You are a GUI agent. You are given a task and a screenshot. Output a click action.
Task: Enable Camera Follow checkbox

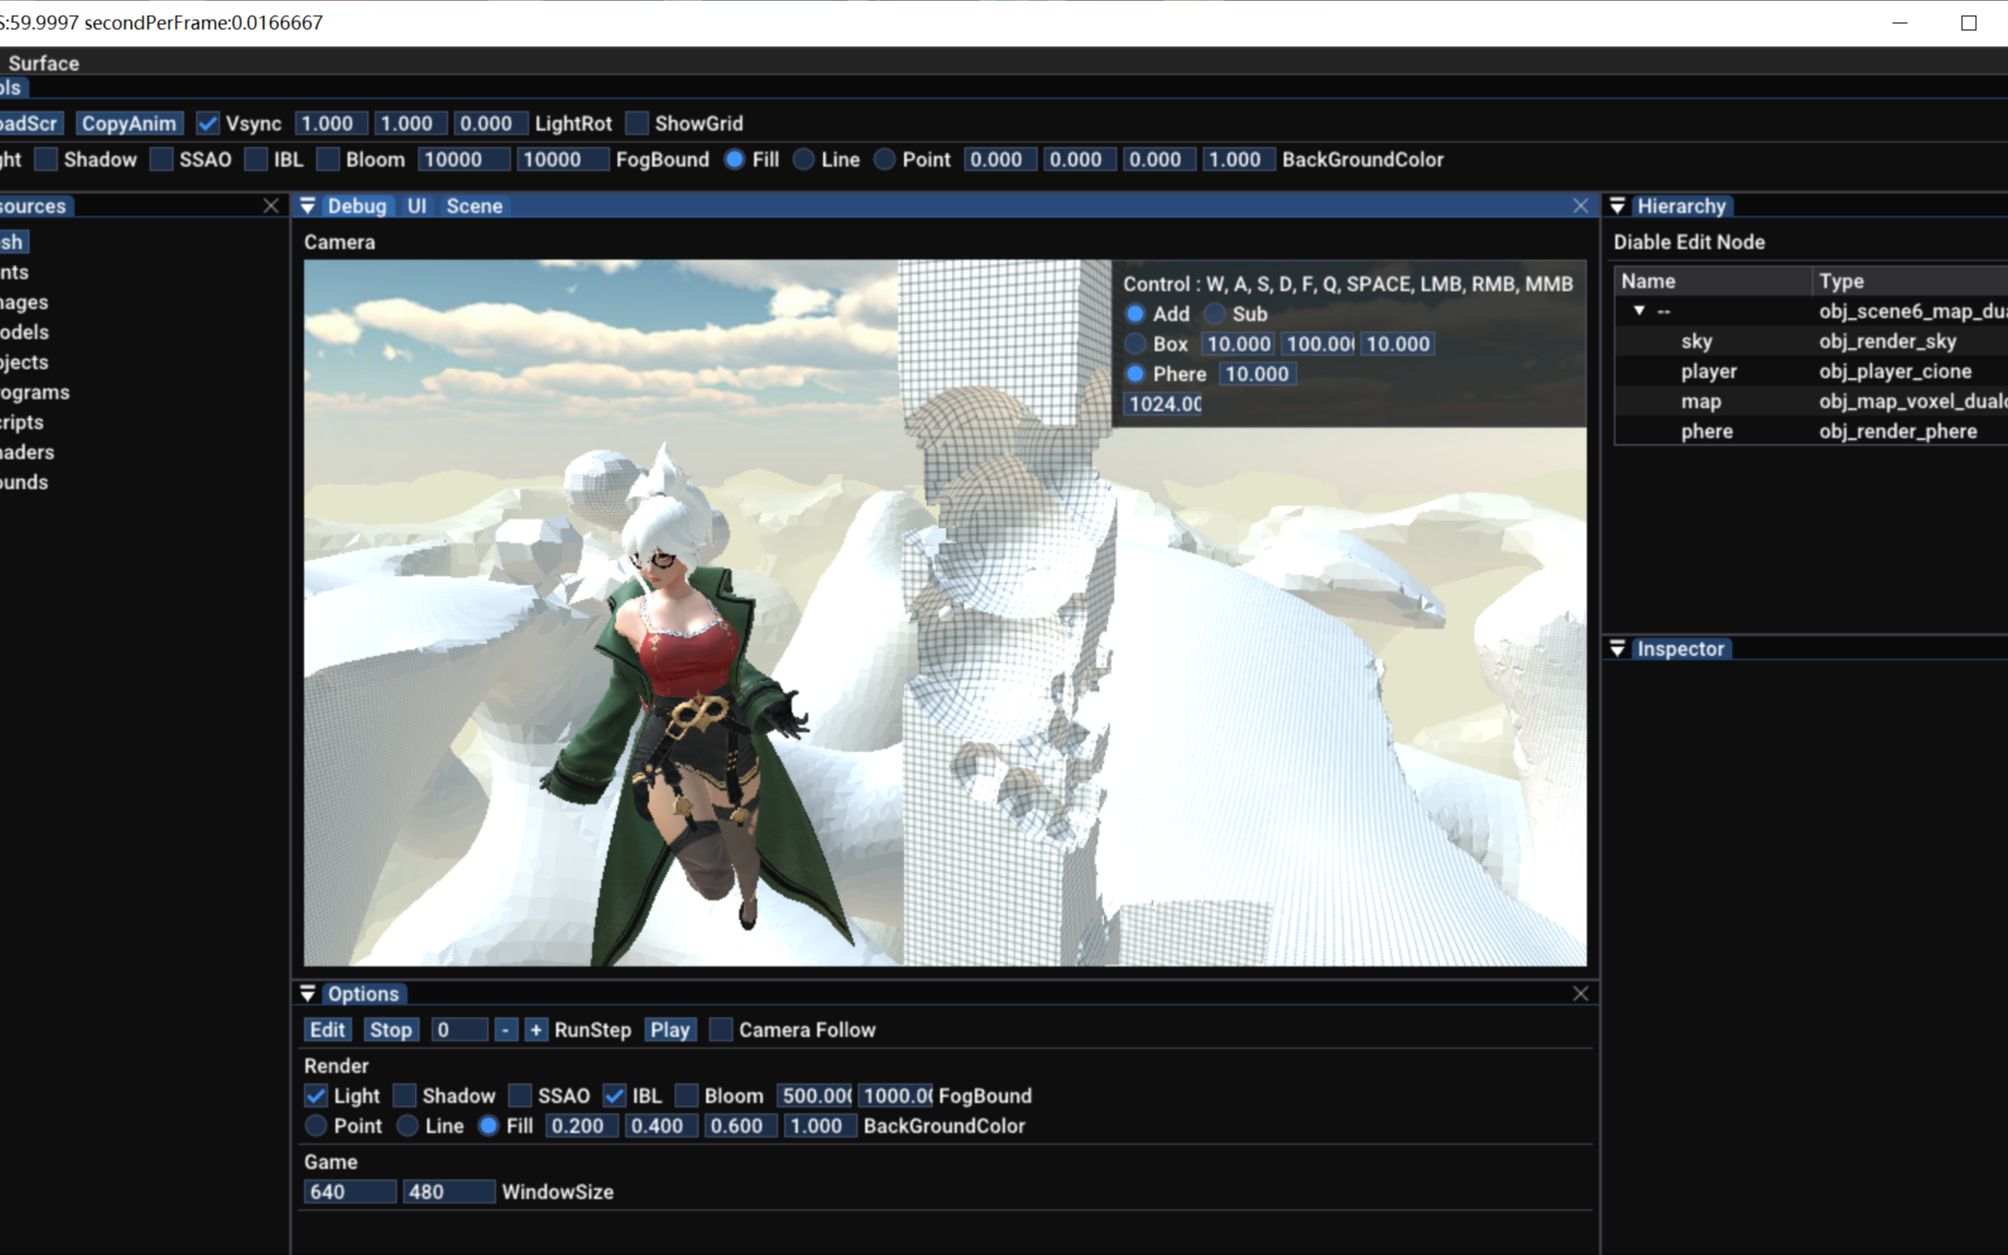click(x=721, y=1030)
